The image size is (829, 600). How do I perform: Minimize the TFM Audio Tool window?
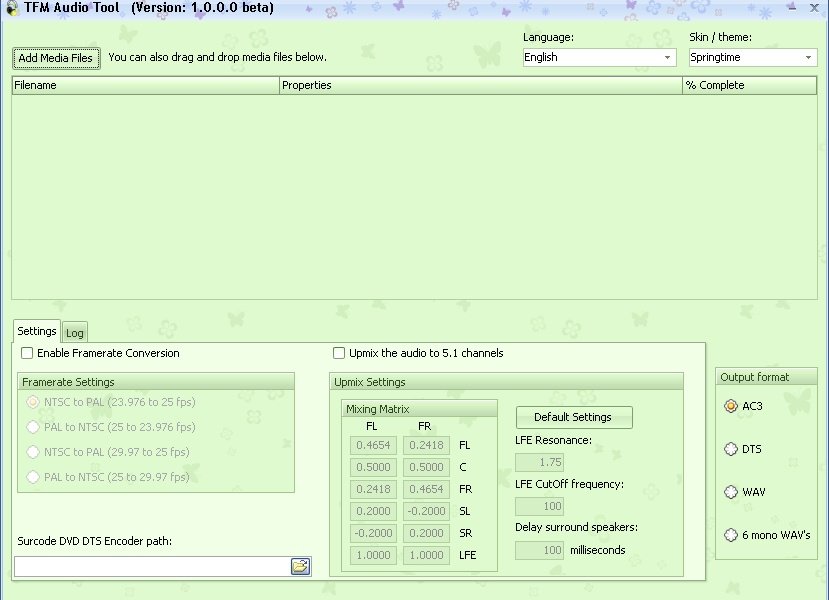[791, 7]
